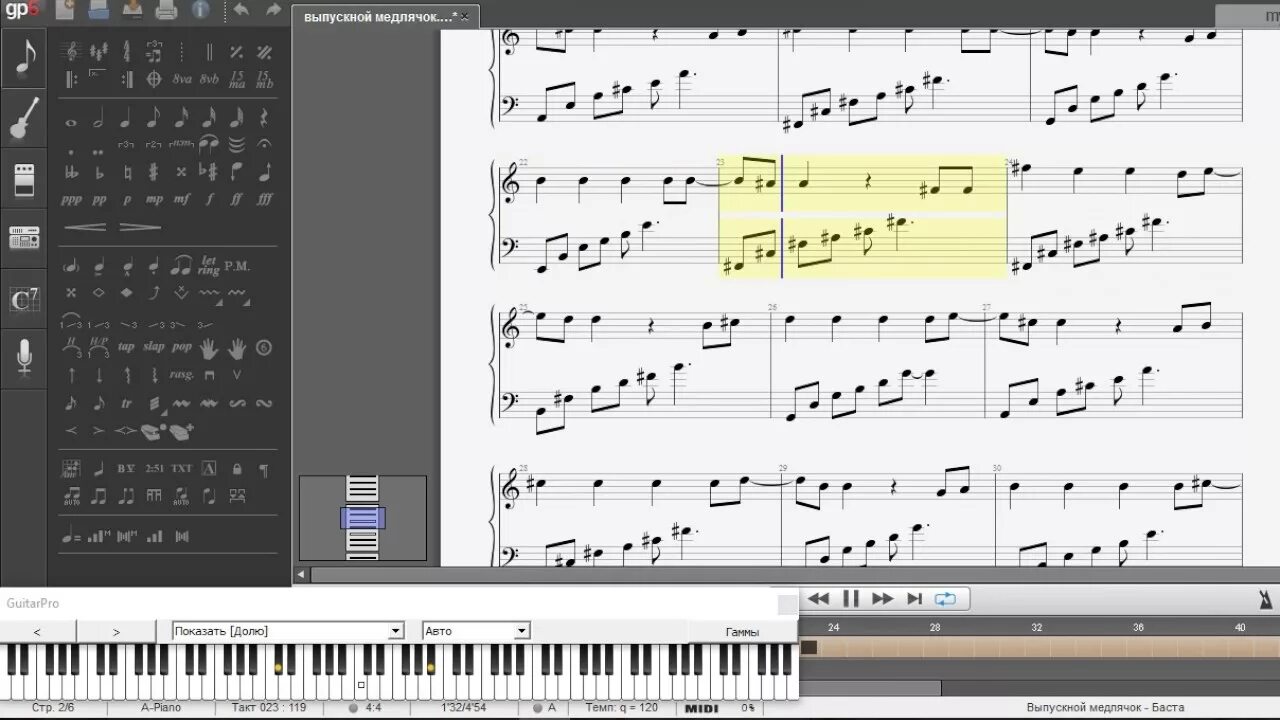This screenshot has height=720, width=1280.
Task: Rewind playback
Action: point(818,599)
